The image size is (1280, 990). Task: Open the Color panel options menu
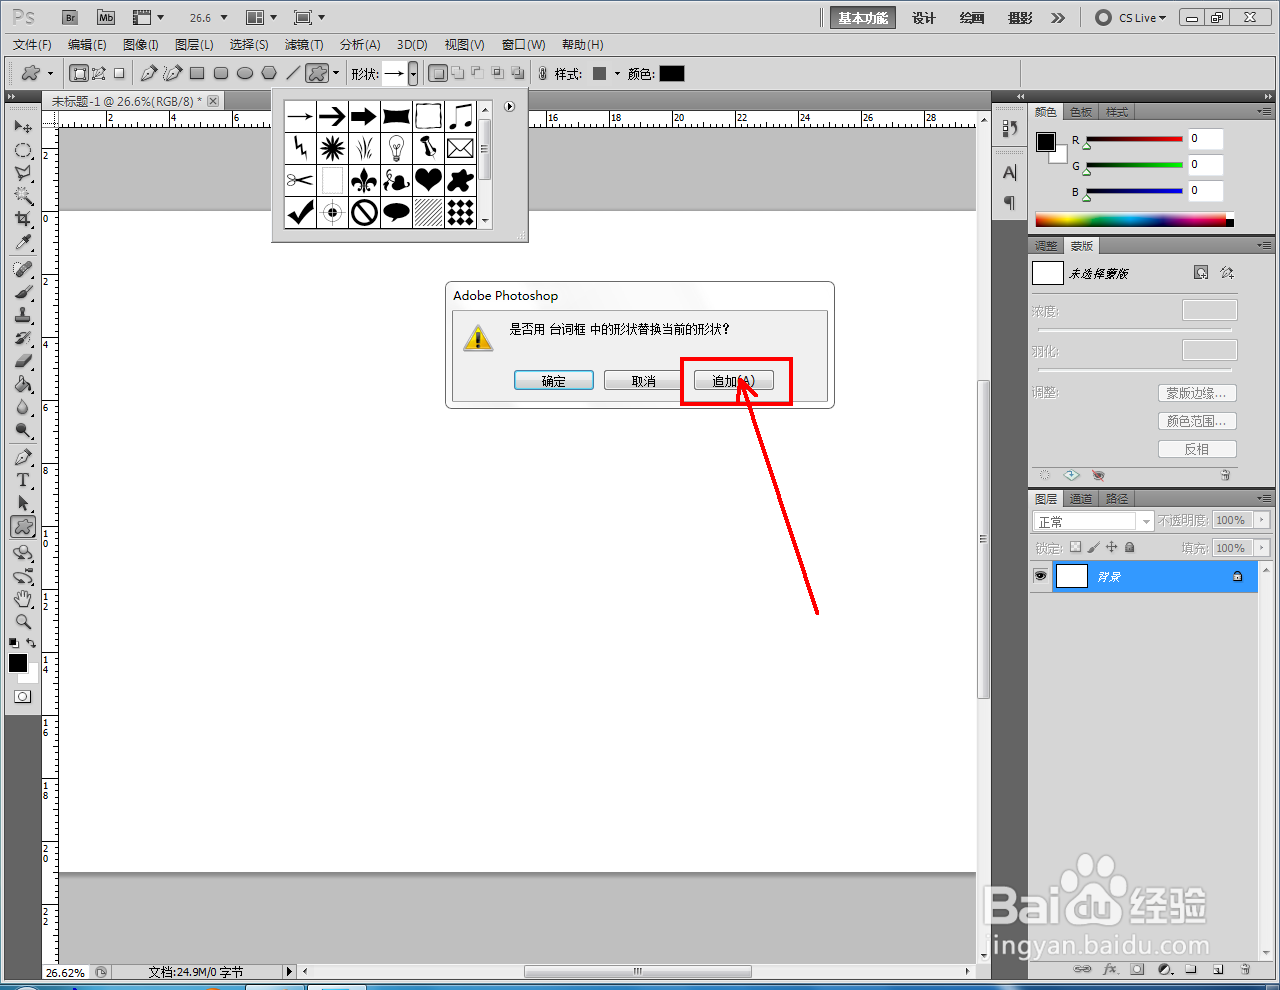(1264, 111)
